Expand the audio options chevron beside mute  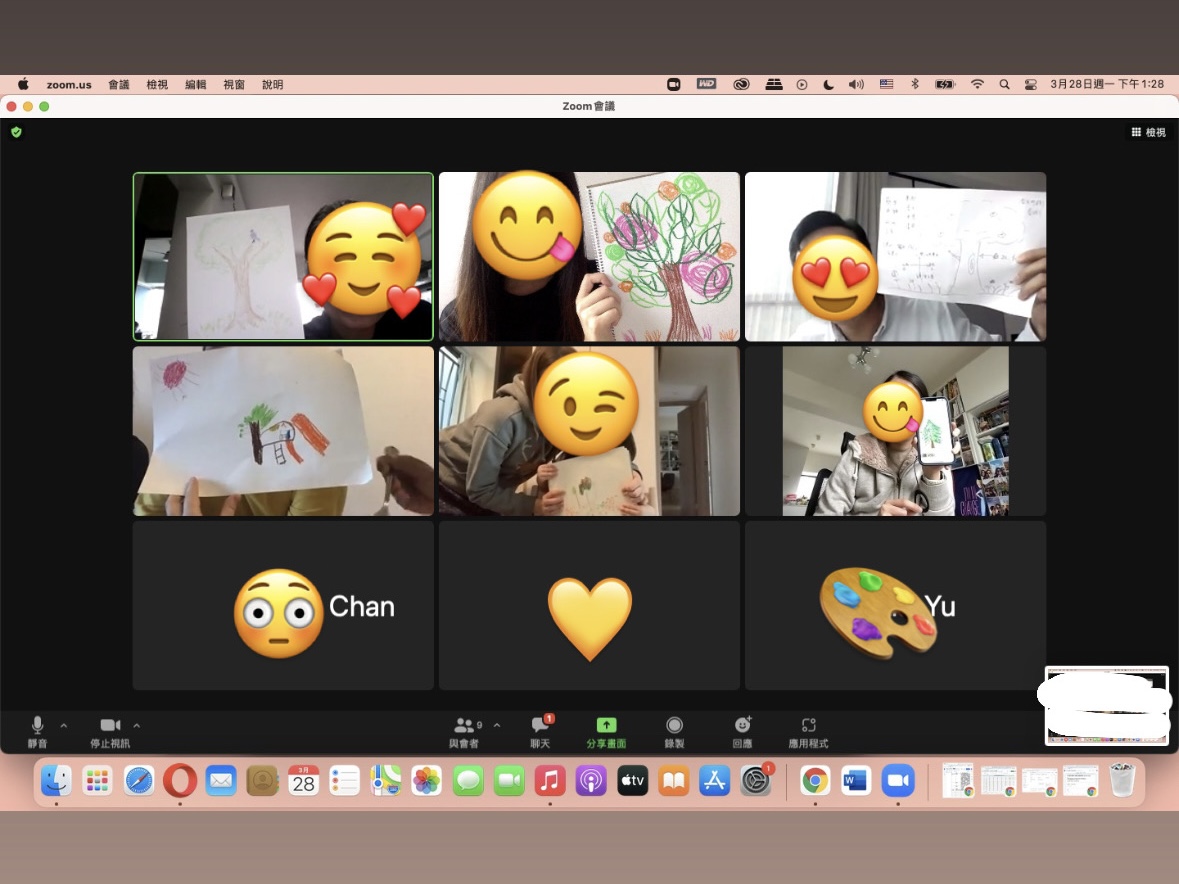[x=64, y=725]
